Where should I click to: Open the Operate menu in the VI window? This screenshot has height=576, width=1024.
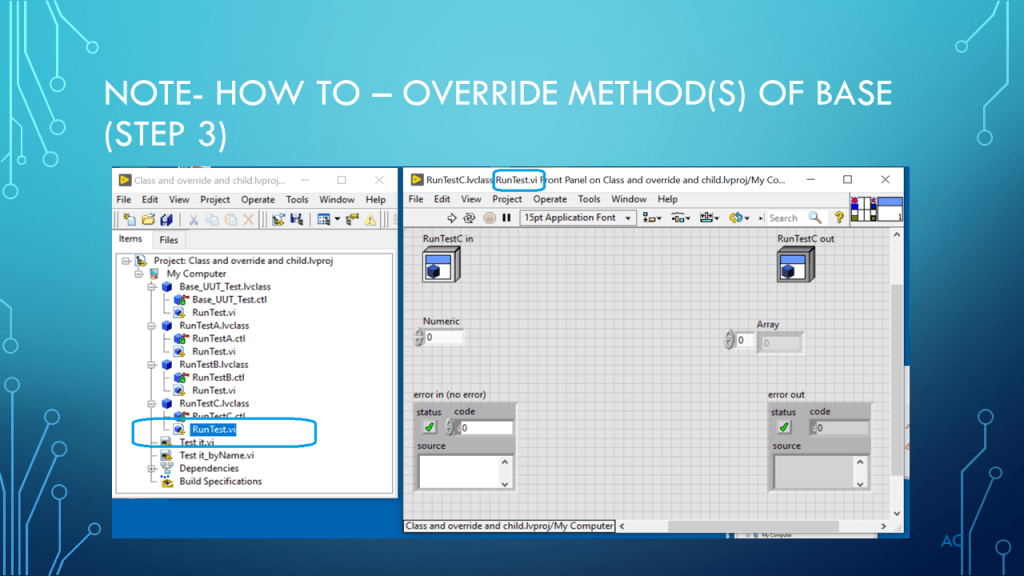coord(549,199)
